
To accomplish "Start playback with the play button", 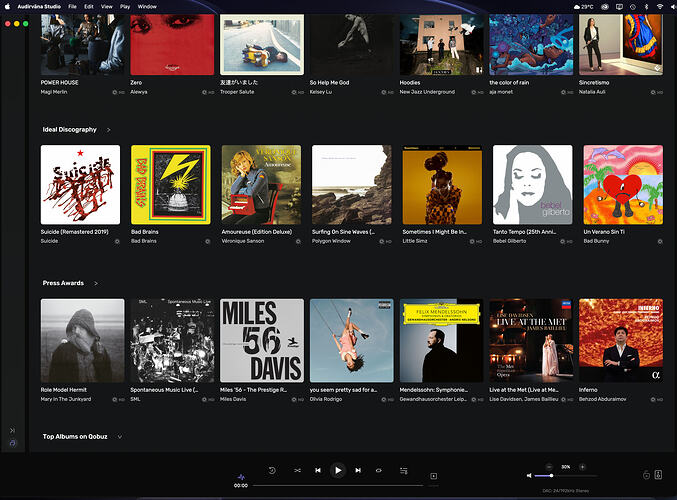I will 338,470.
